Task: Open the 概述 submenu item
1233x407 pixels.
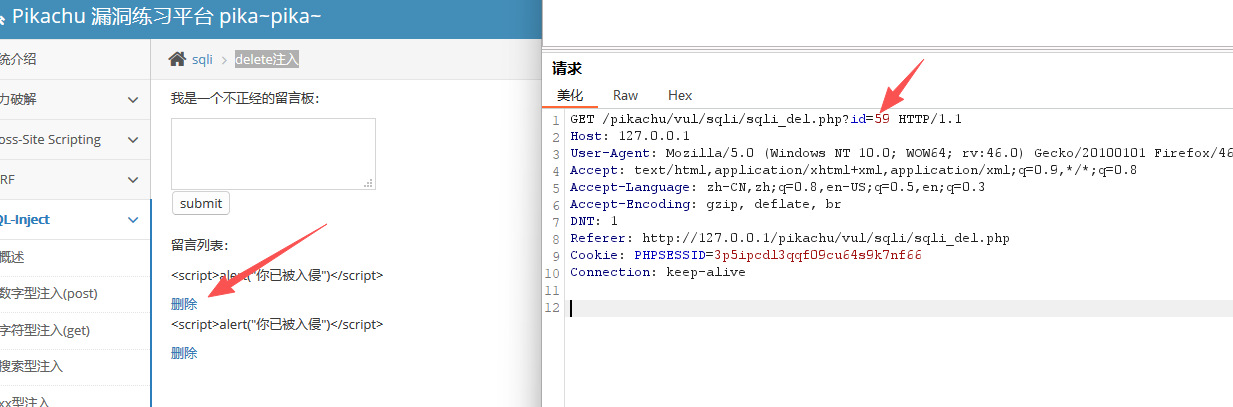Action: click(x=75, y=257)
